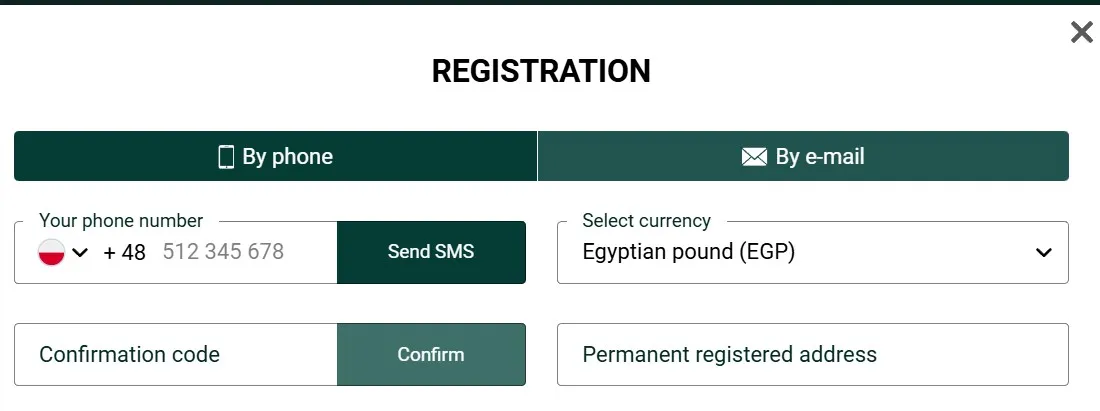Click the mobile phone icon in the By phone tab

[x=226, y=157]
